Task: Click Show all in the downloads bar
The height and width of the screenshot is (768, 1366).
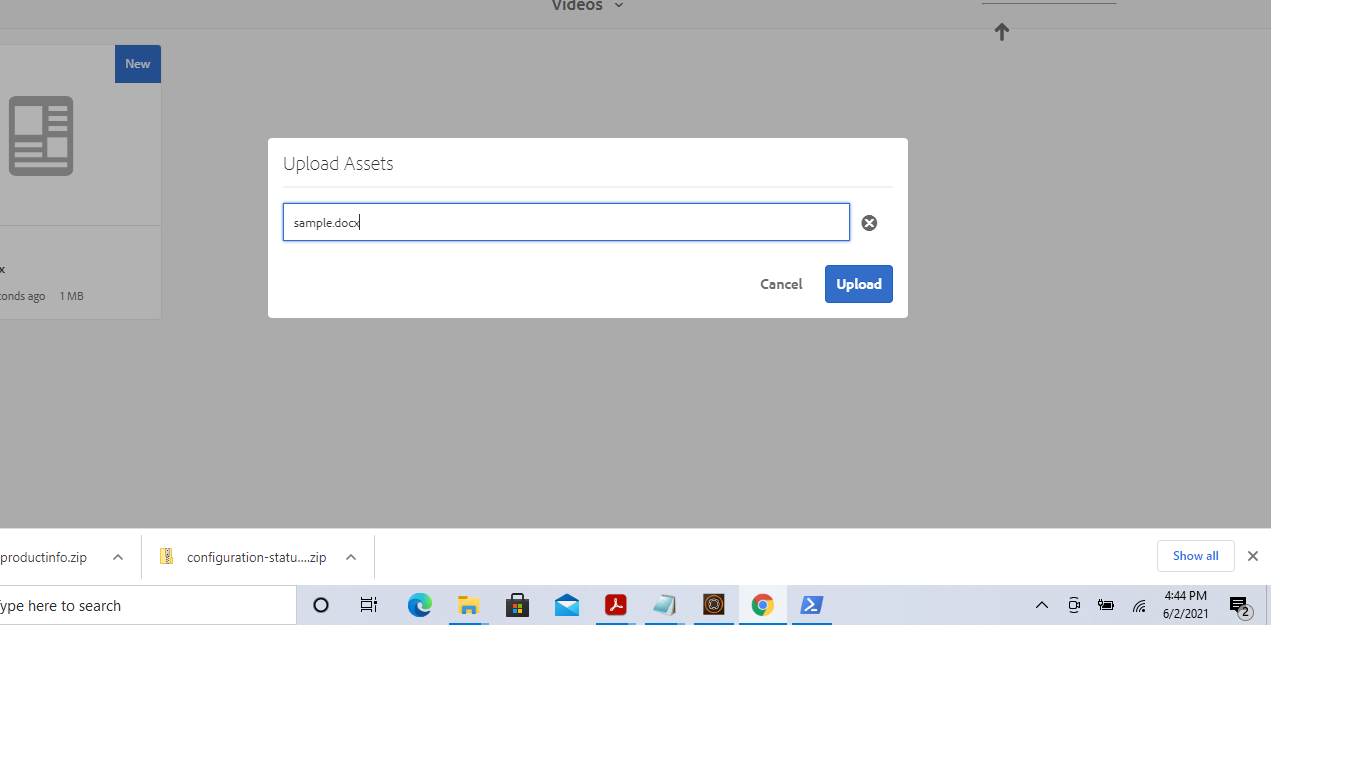Action: tap(1195, 555)
